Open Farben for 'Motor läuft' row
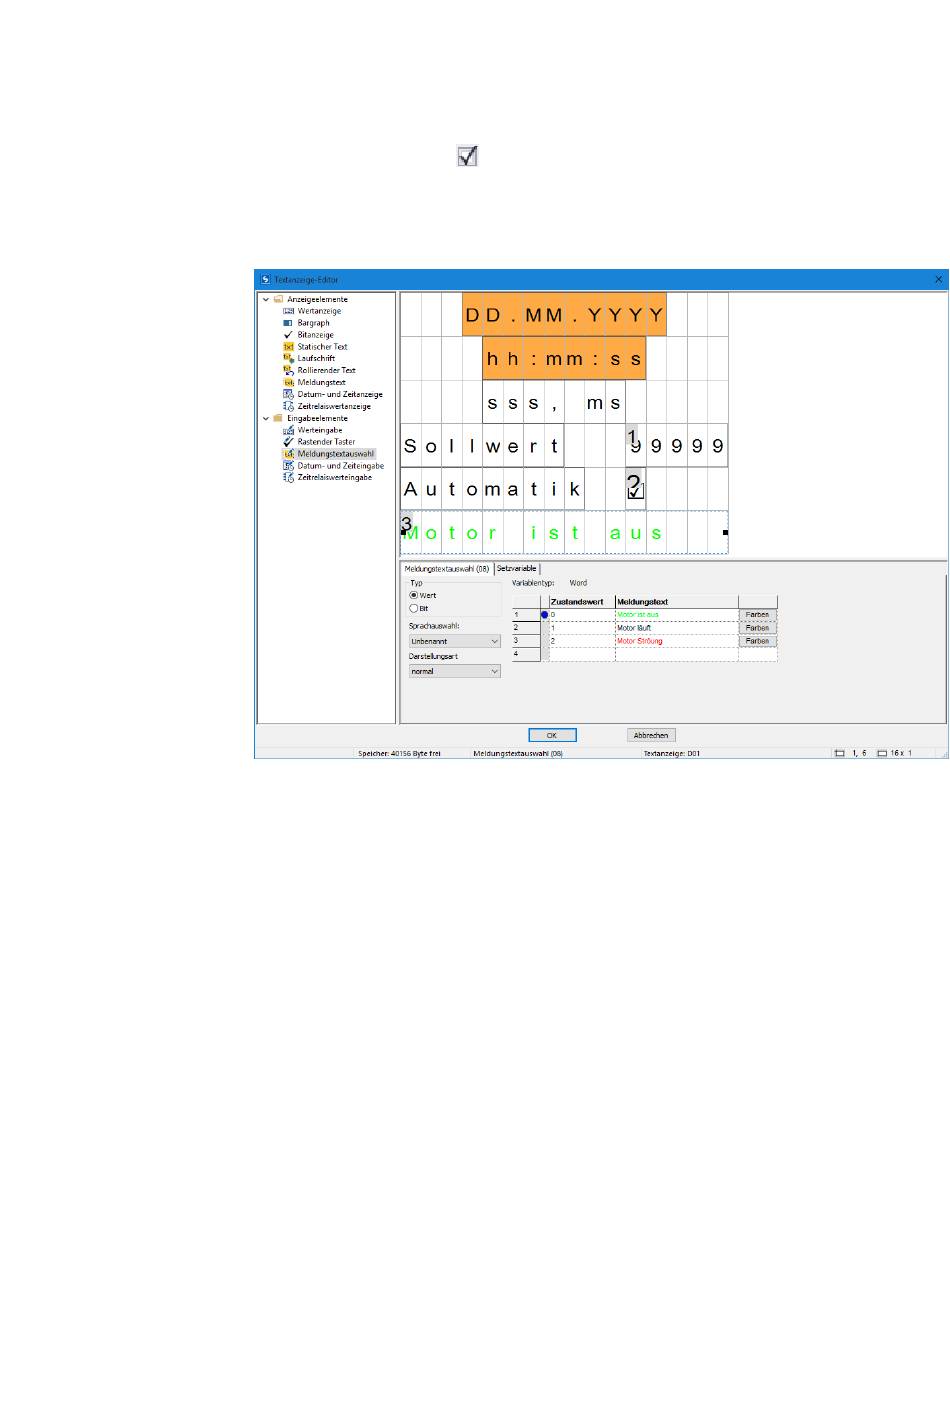The height and width of the screenshot is (1408, 950). click(x=758, y=628)
